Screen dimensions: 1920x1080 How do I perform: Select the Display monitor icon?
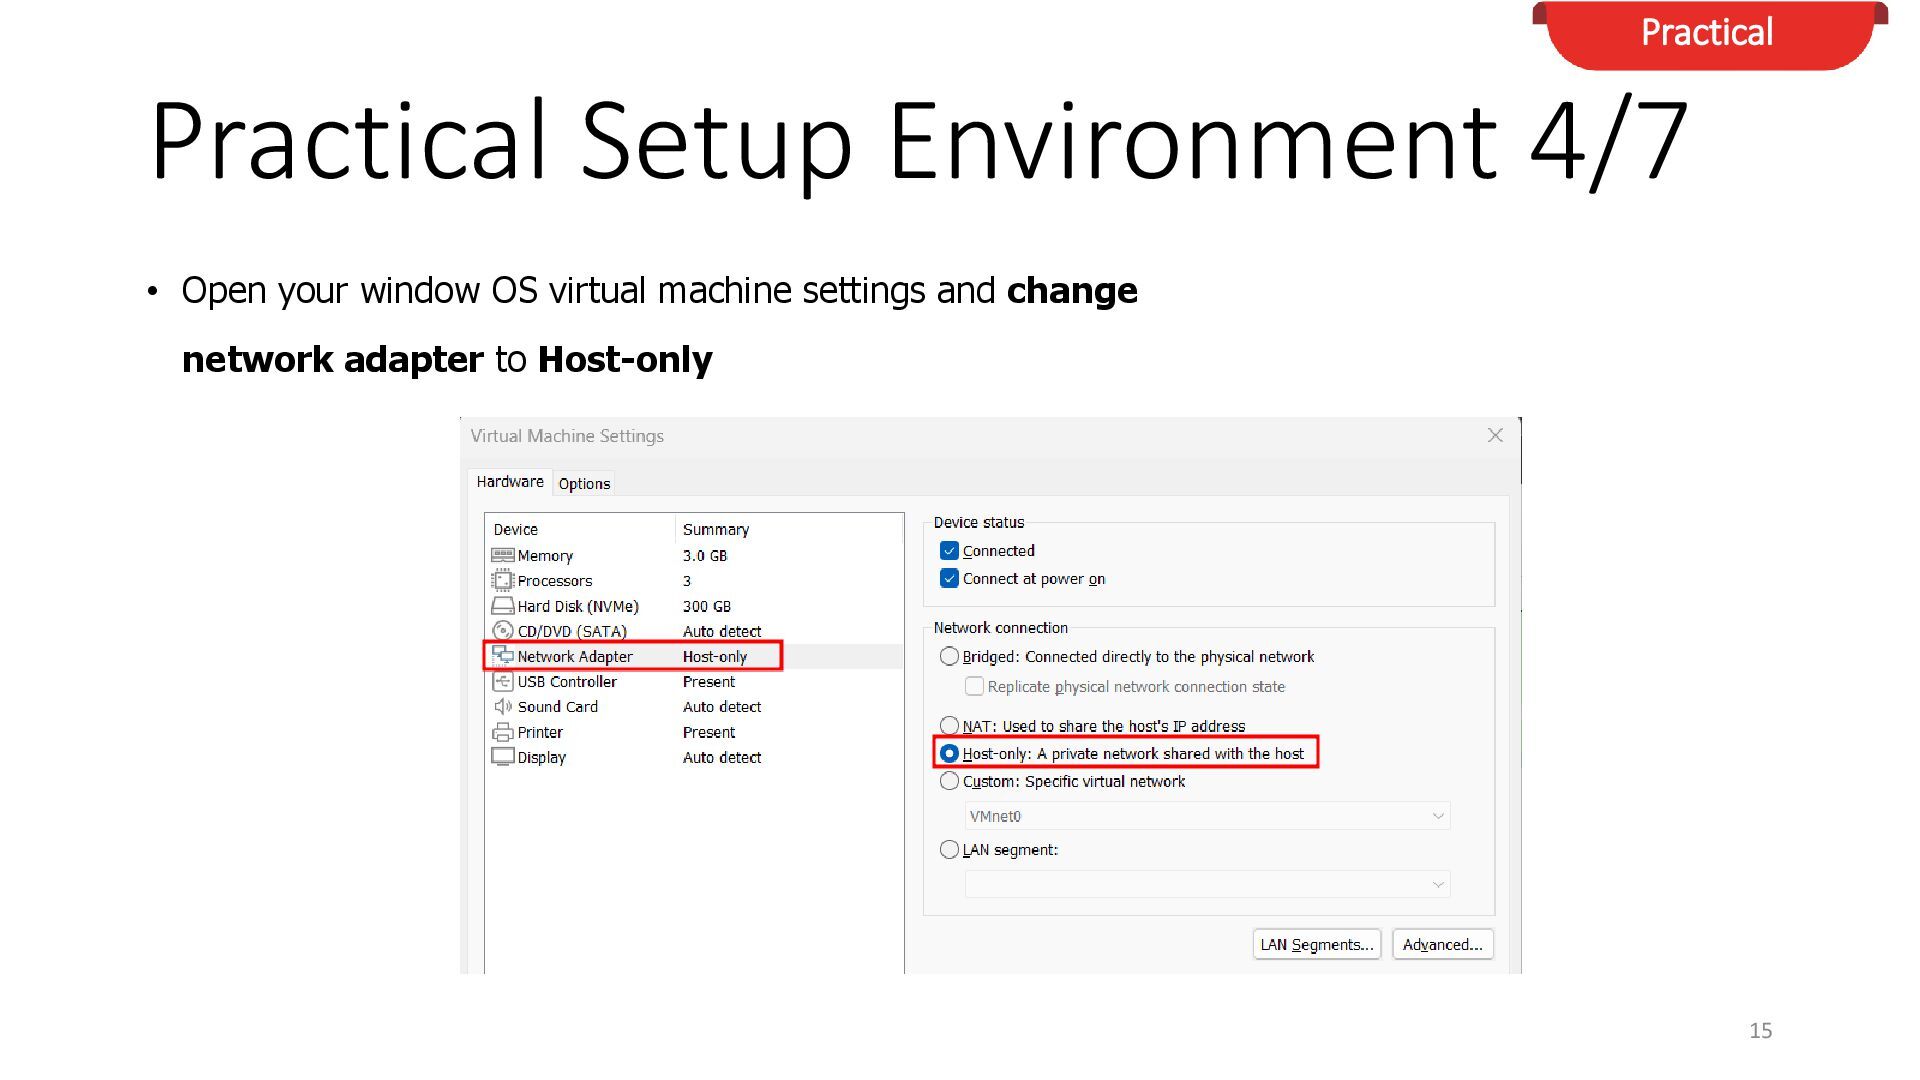[x=502, y=757]
